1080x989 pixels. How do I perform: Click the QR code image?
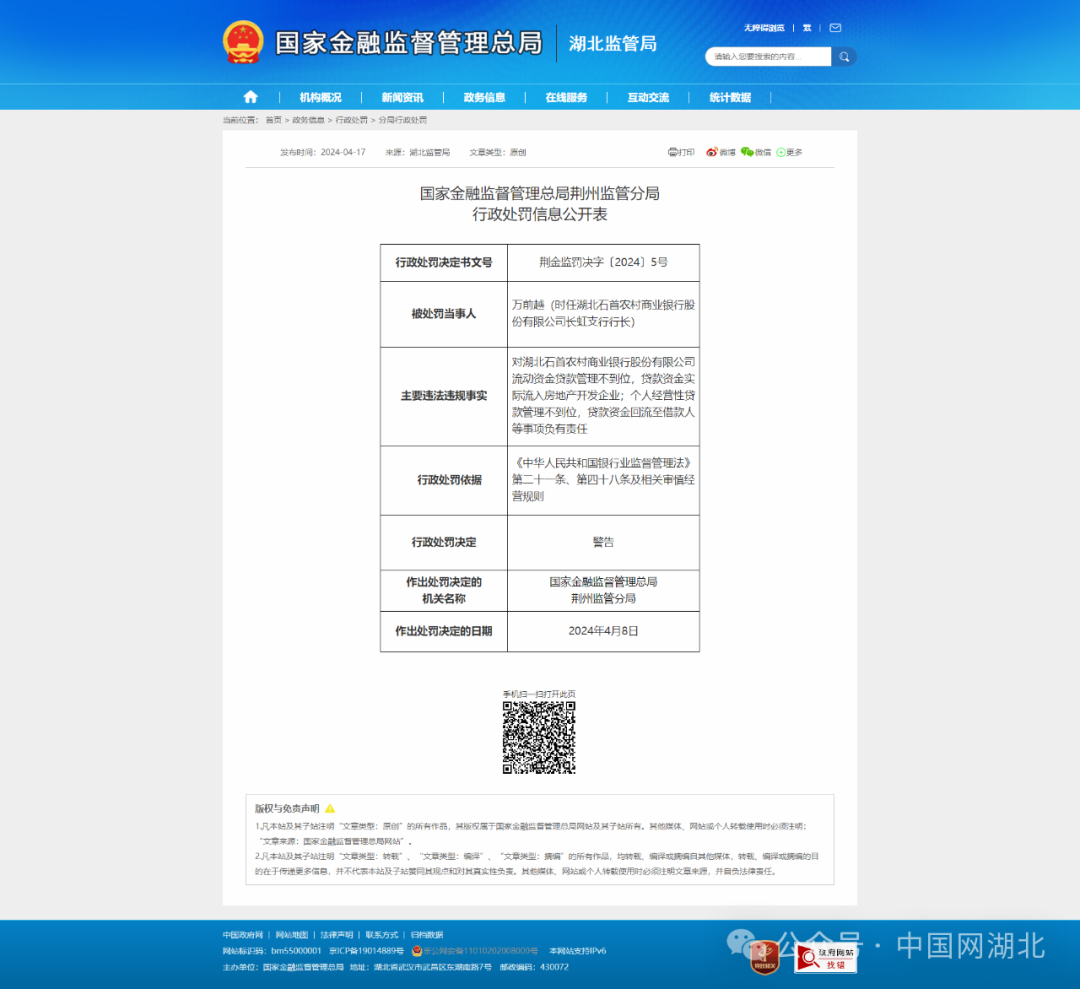pyautogui.click(x=539, y=738)
